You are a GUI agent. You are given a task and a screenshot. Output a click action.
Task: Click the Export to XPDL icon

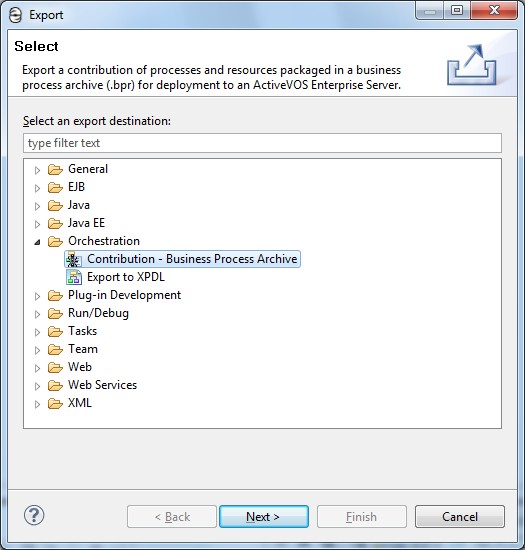[x=74, y=277]
